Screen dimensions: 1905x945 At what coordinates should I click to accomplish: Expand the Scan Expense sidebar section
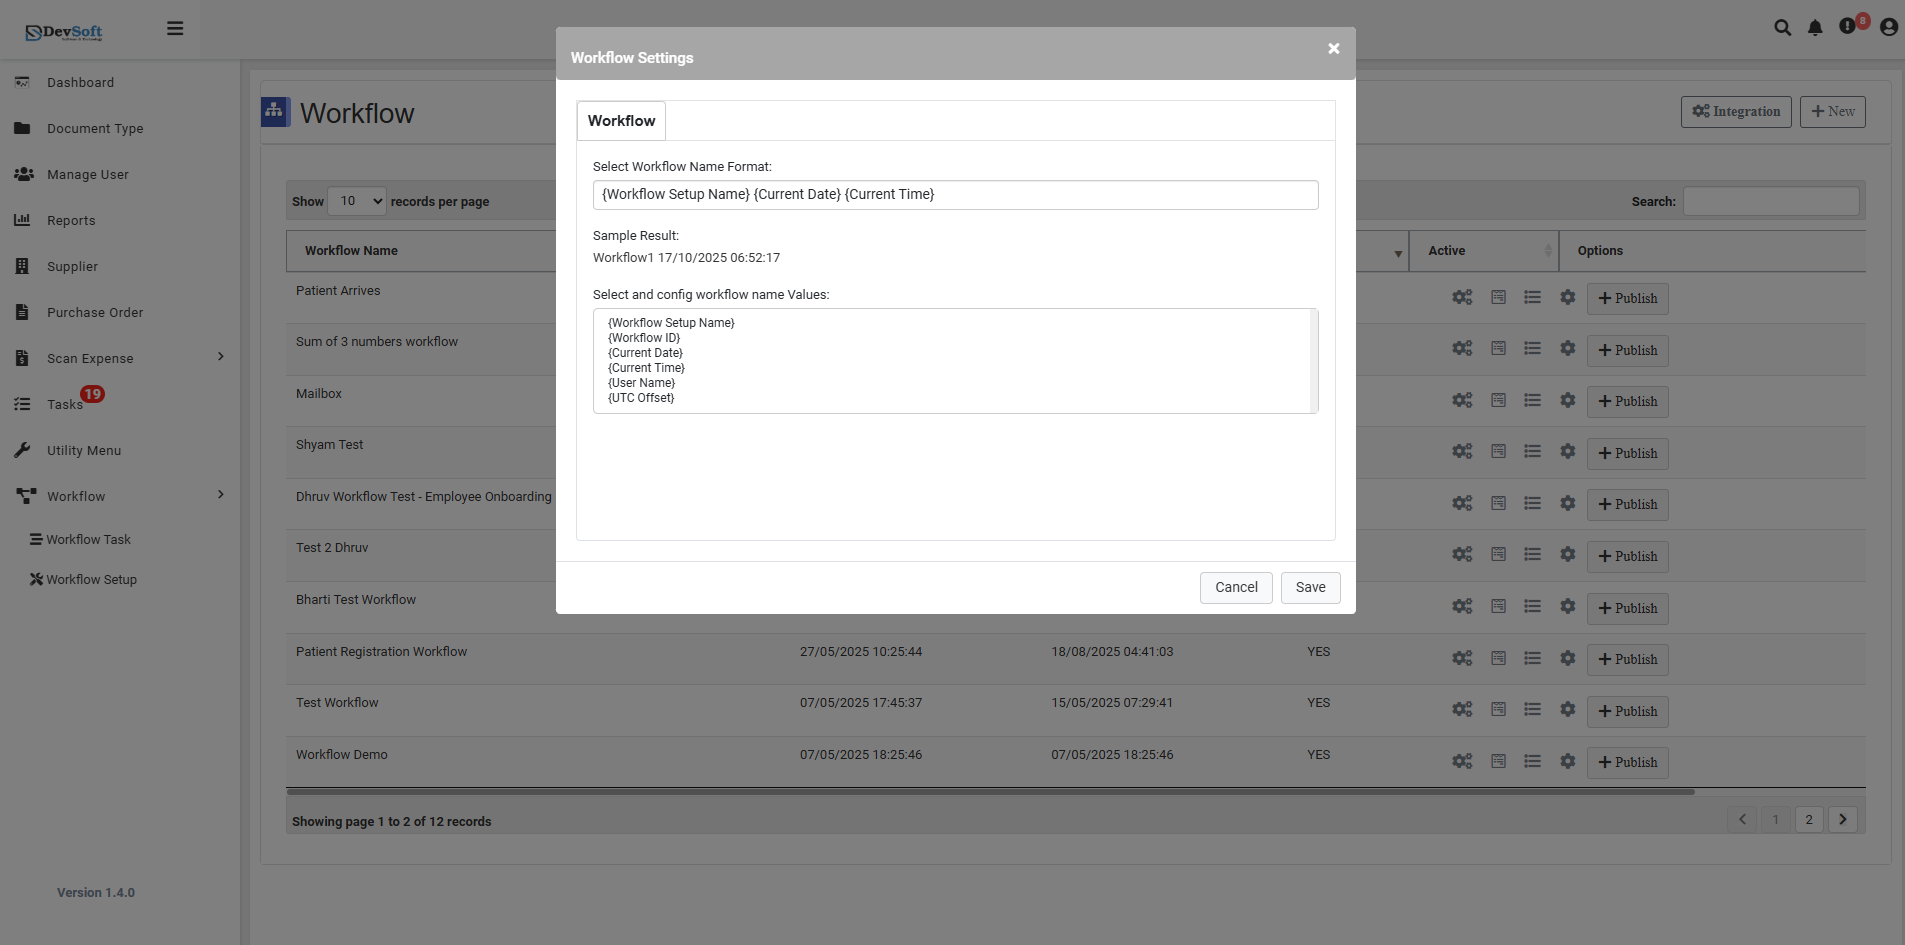pyautogui.click(x=91, y=358)
